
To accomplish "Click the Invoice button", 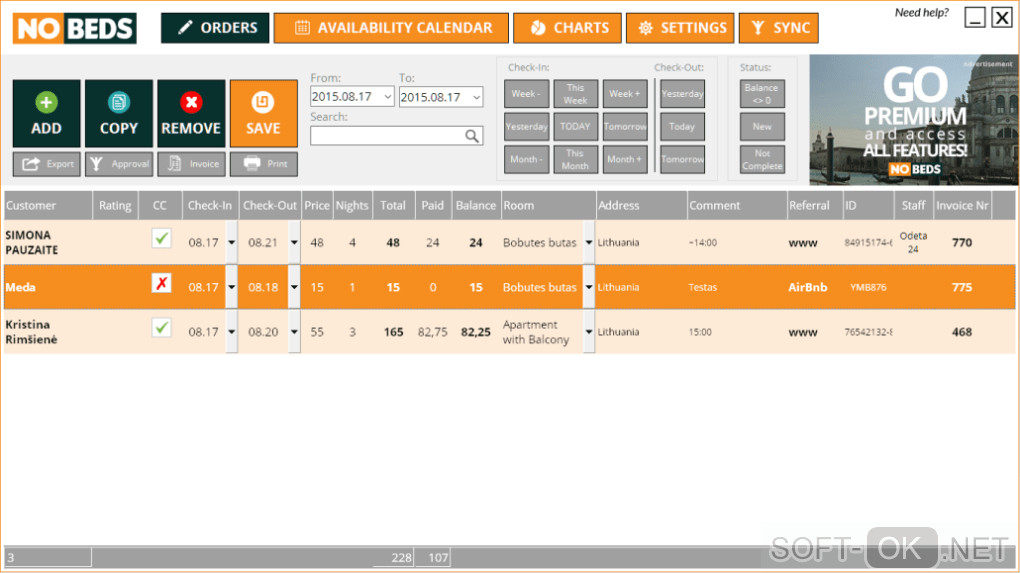I will (191, 164).
